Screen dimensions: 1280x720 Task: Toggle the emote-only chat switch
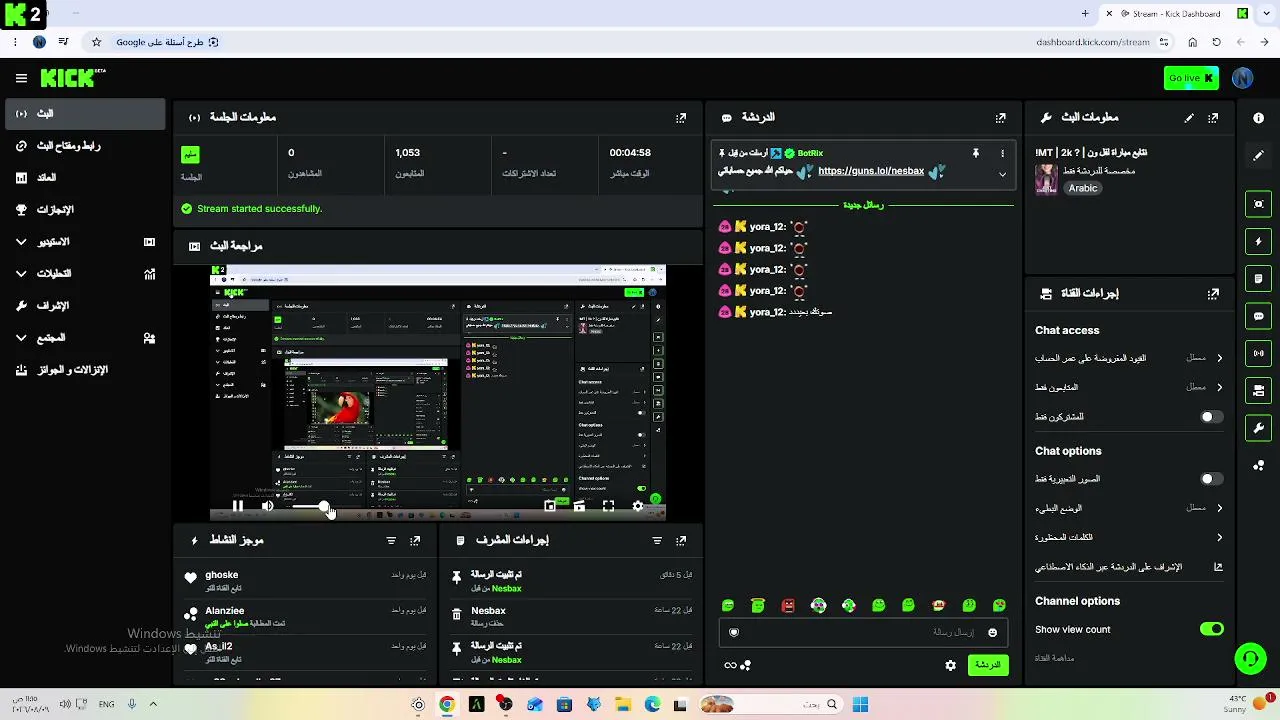pyautogui.click(x=1211, y=479)
